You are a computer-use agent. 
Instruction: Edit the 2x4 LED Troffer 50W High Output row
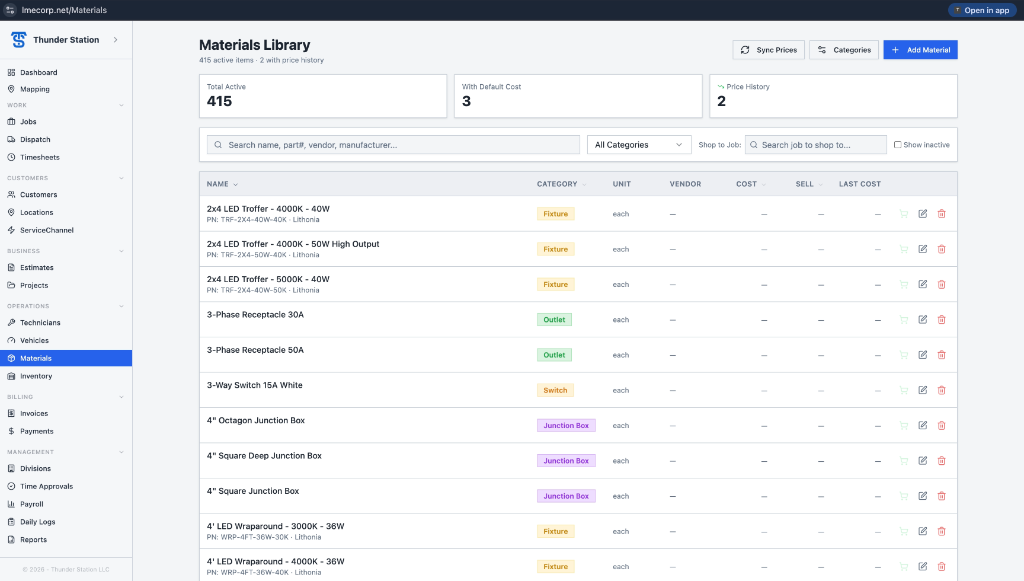pyautogui.click(x=923, y=249)
